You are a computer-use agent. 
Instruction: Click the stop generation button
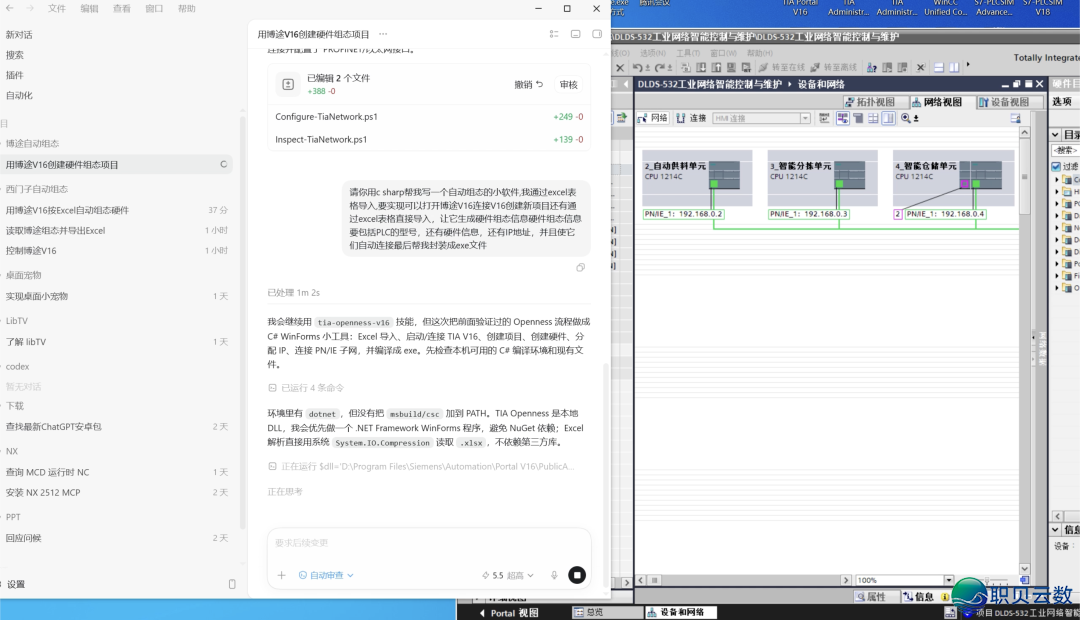click(x=577, y=575)
